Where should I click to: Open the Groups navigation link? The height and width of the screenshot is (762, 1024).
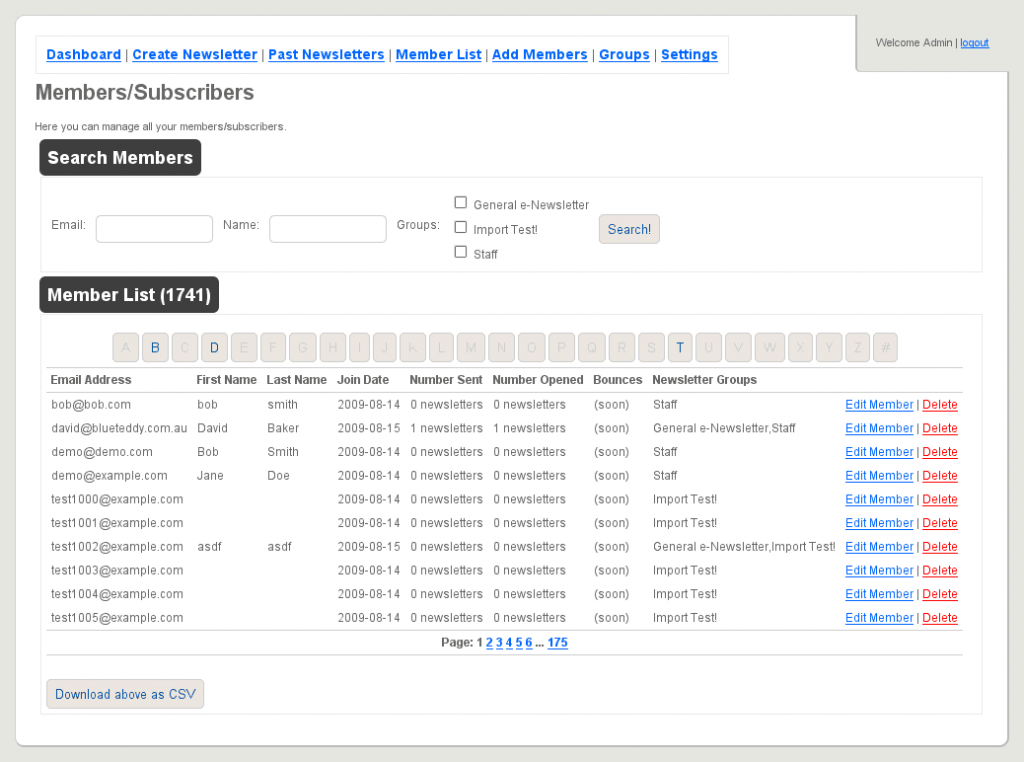624,55
